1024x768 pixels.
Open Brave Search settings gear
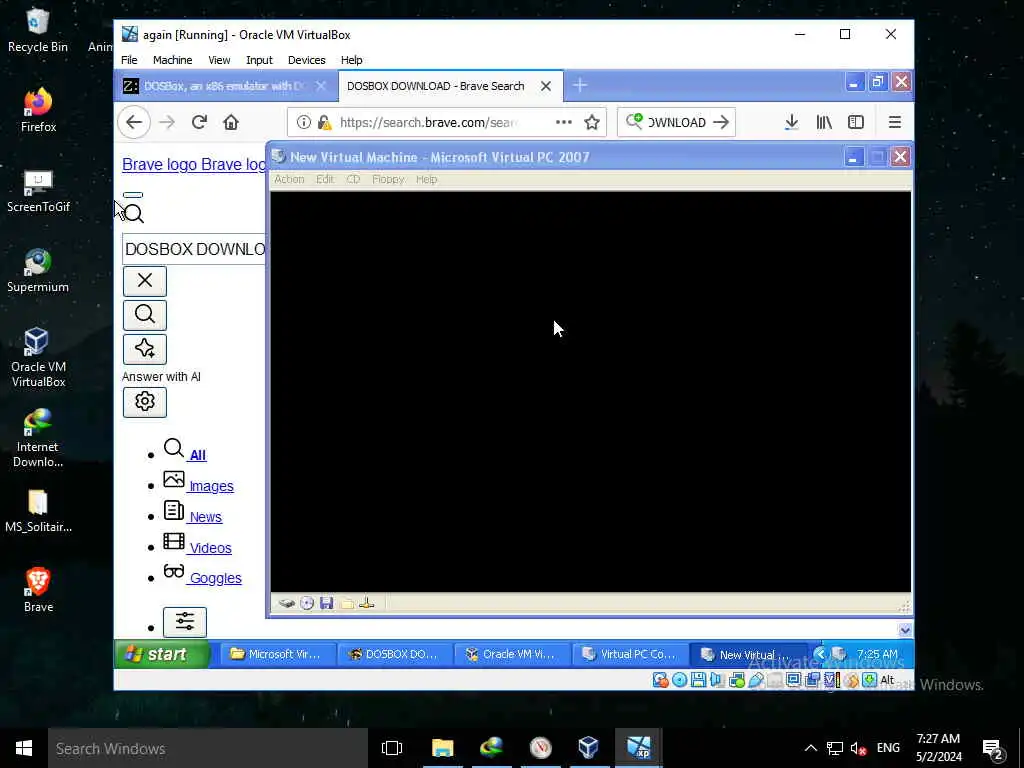coord(145,402)
